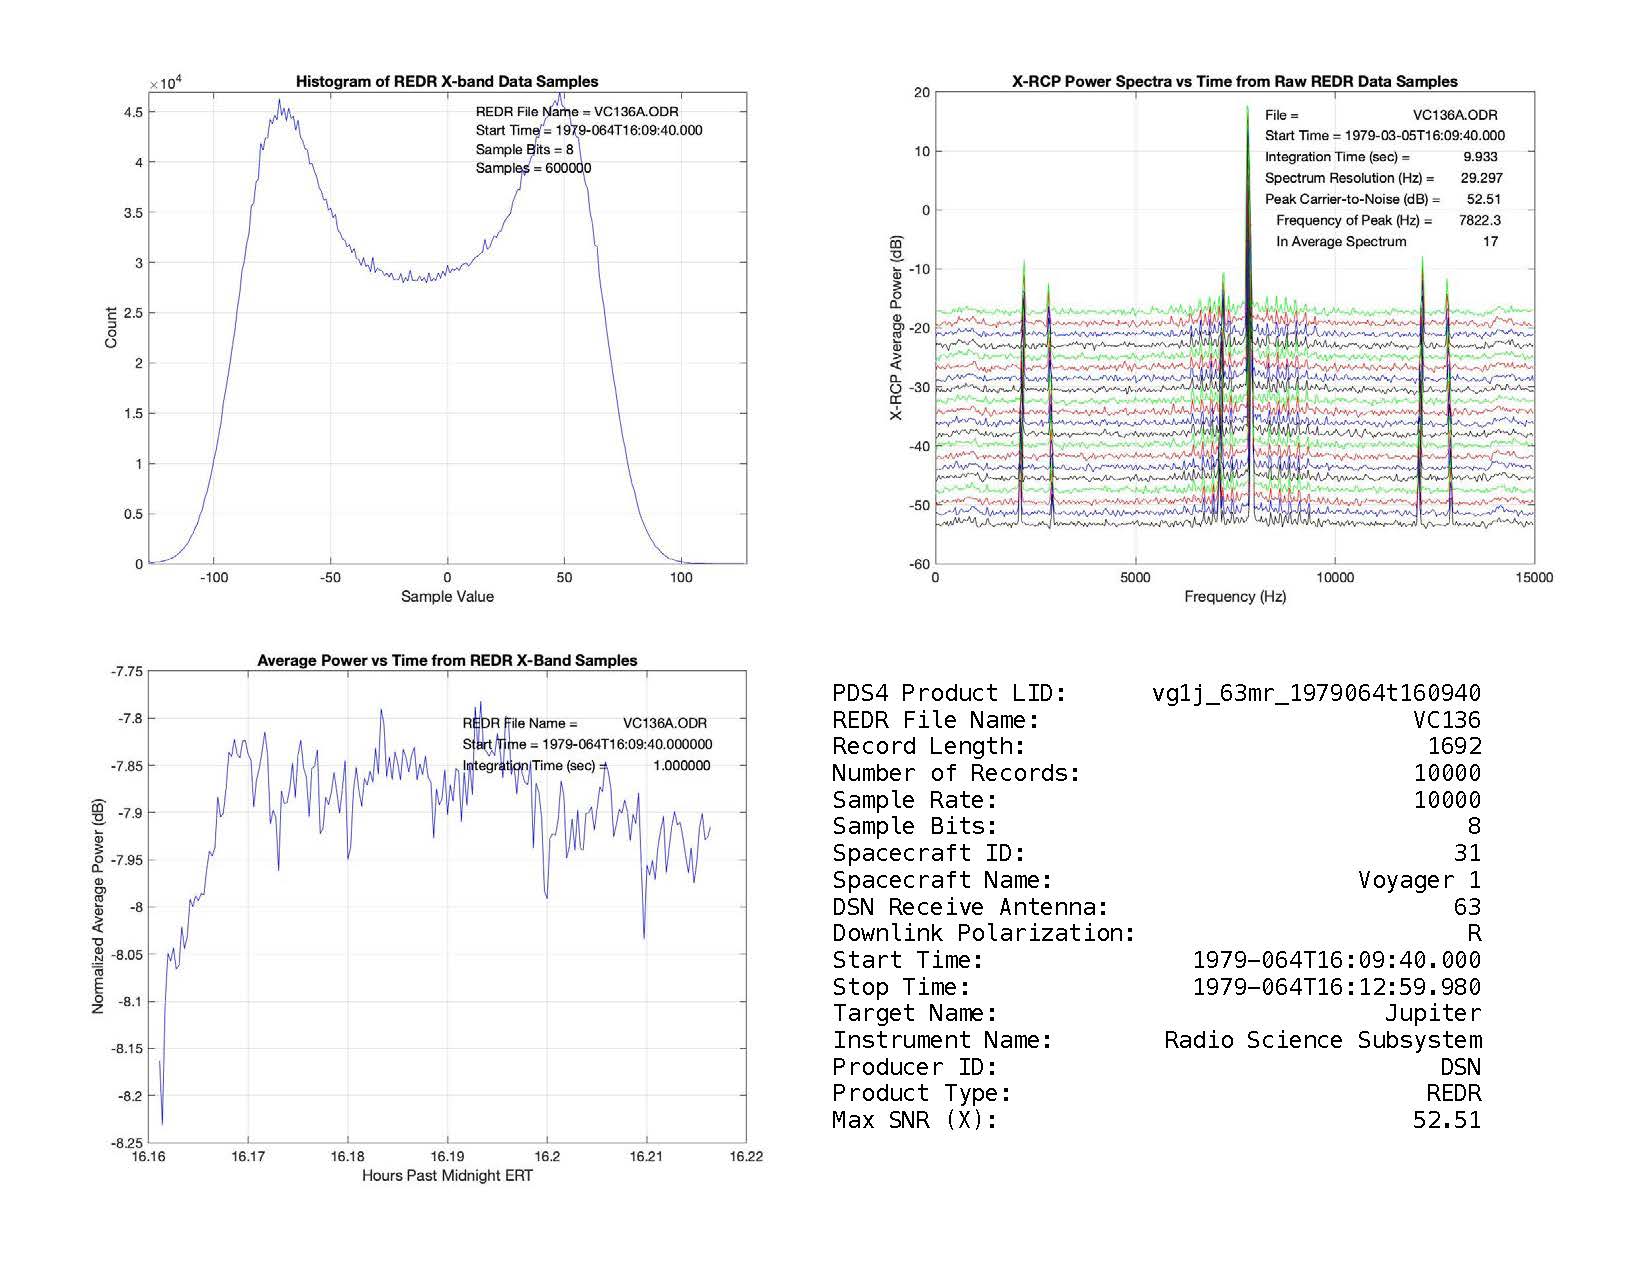Click the 'Jupiter' target name value

coord(1432,1014)
